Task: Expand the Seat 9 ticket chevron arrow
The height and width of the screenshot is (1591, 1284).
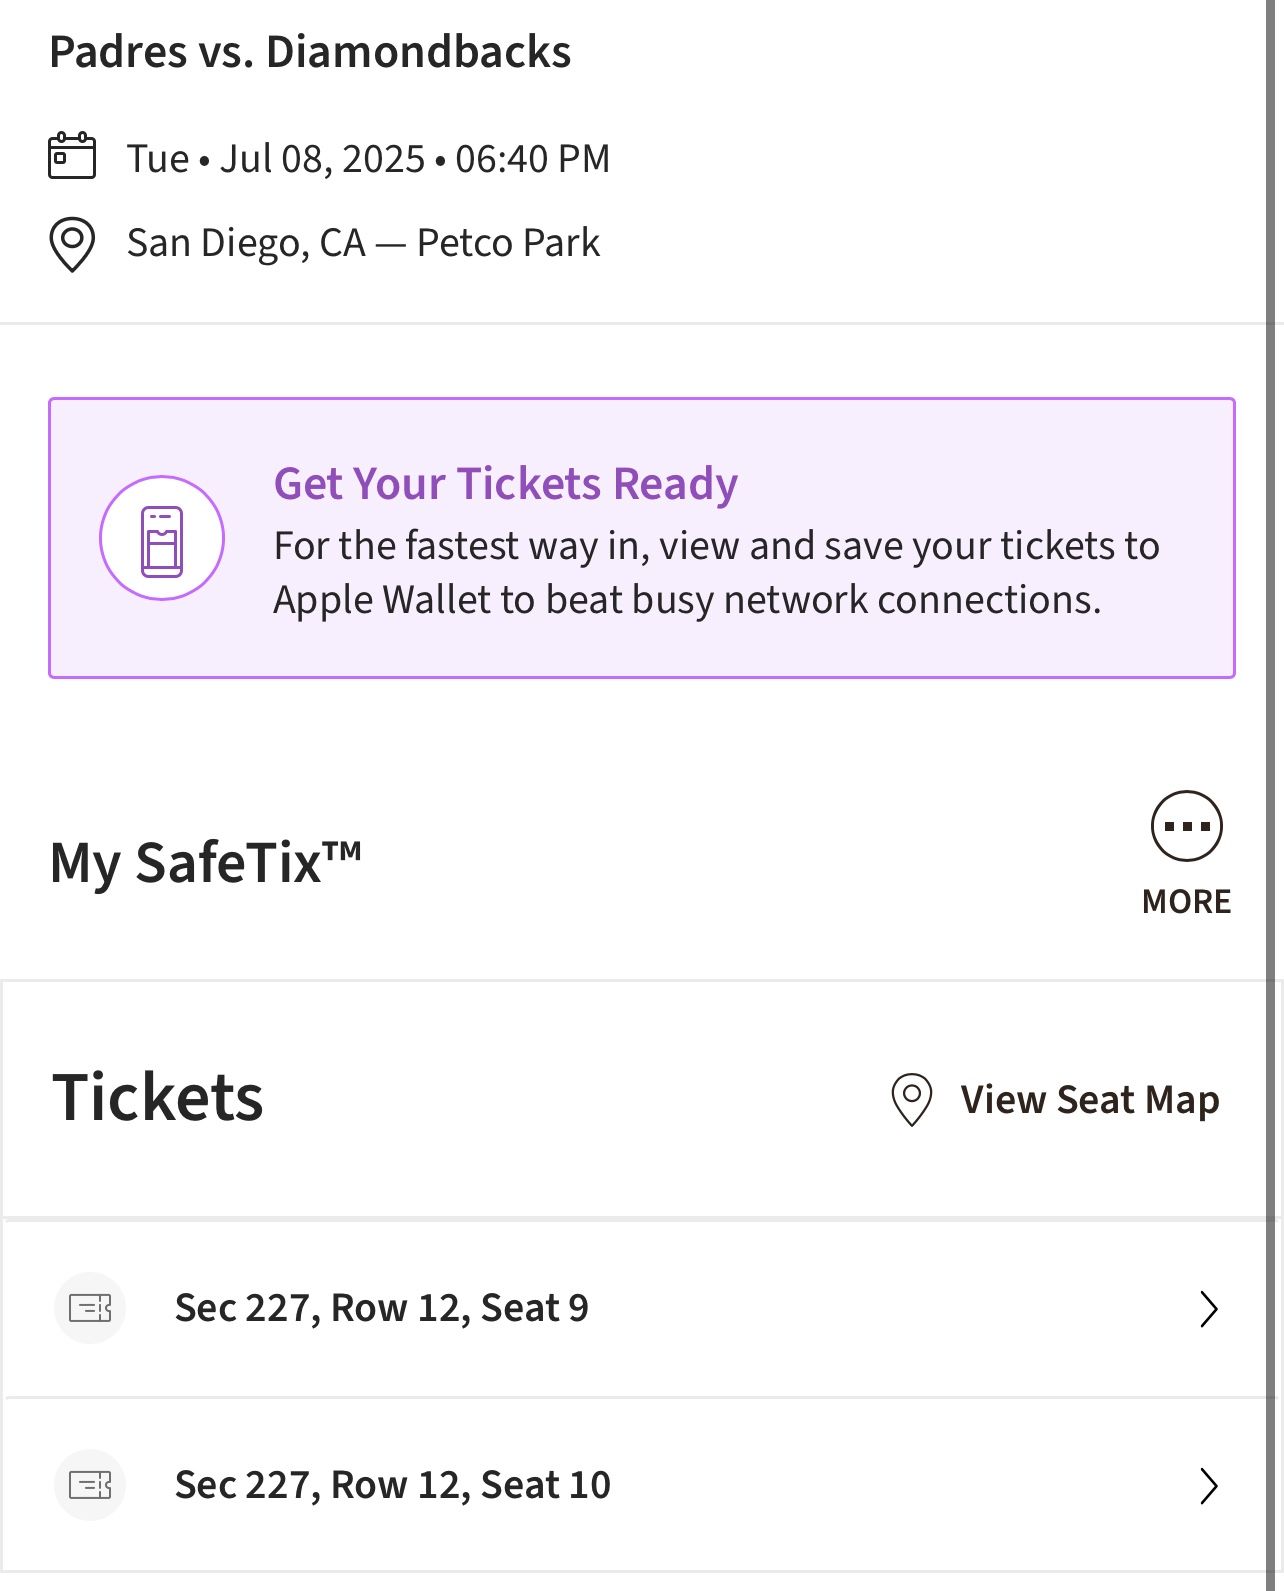Action: point(1209,1309)
